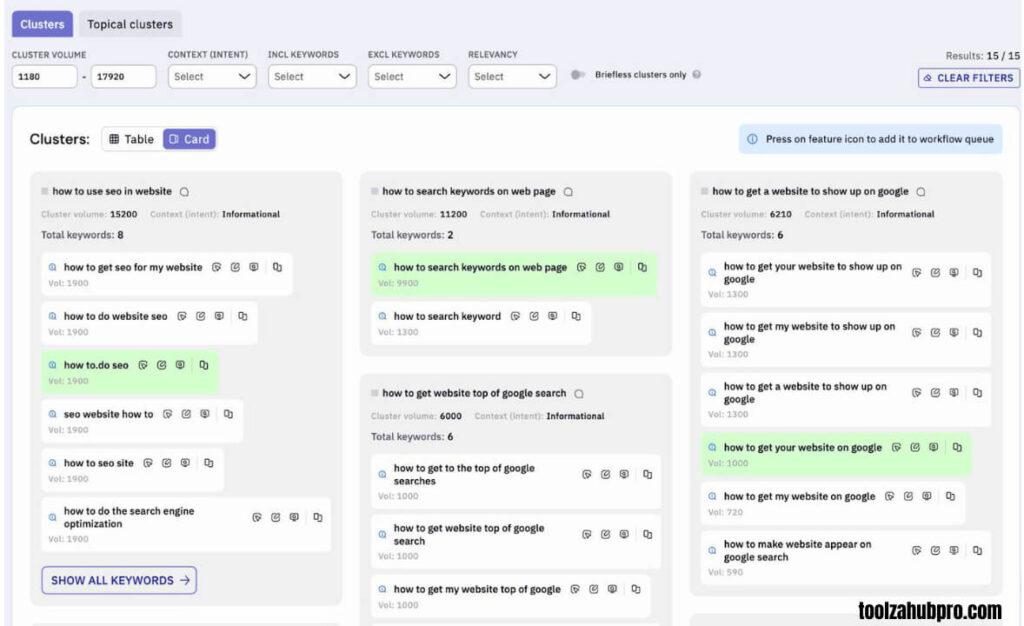Click minimum cluster volume field showing 1180
1024x626 pixels.
44,76
